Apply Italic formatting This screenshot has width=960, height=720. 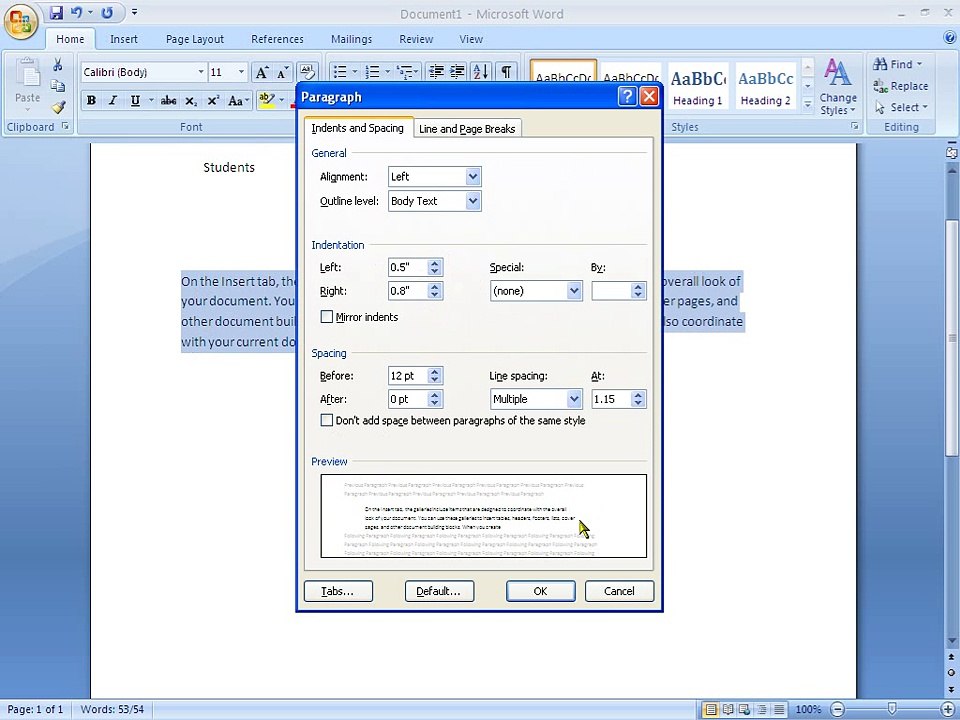(113, 100)
